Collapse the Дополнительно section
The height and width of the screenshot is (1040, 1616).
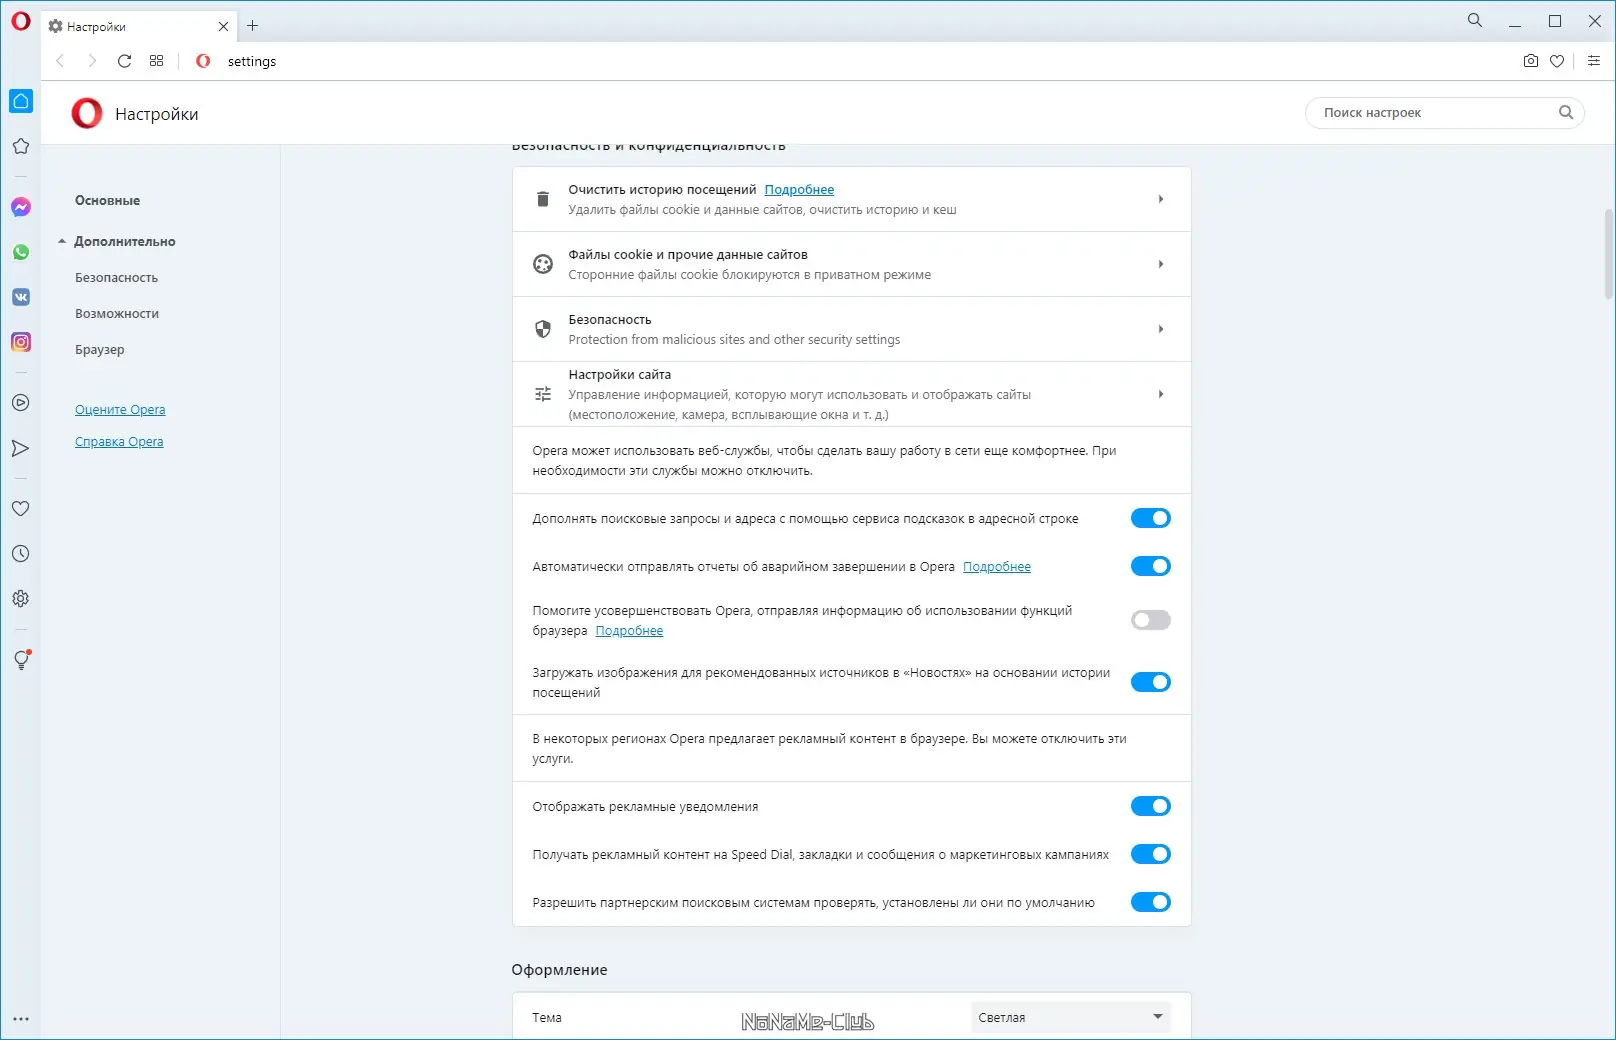116,241
